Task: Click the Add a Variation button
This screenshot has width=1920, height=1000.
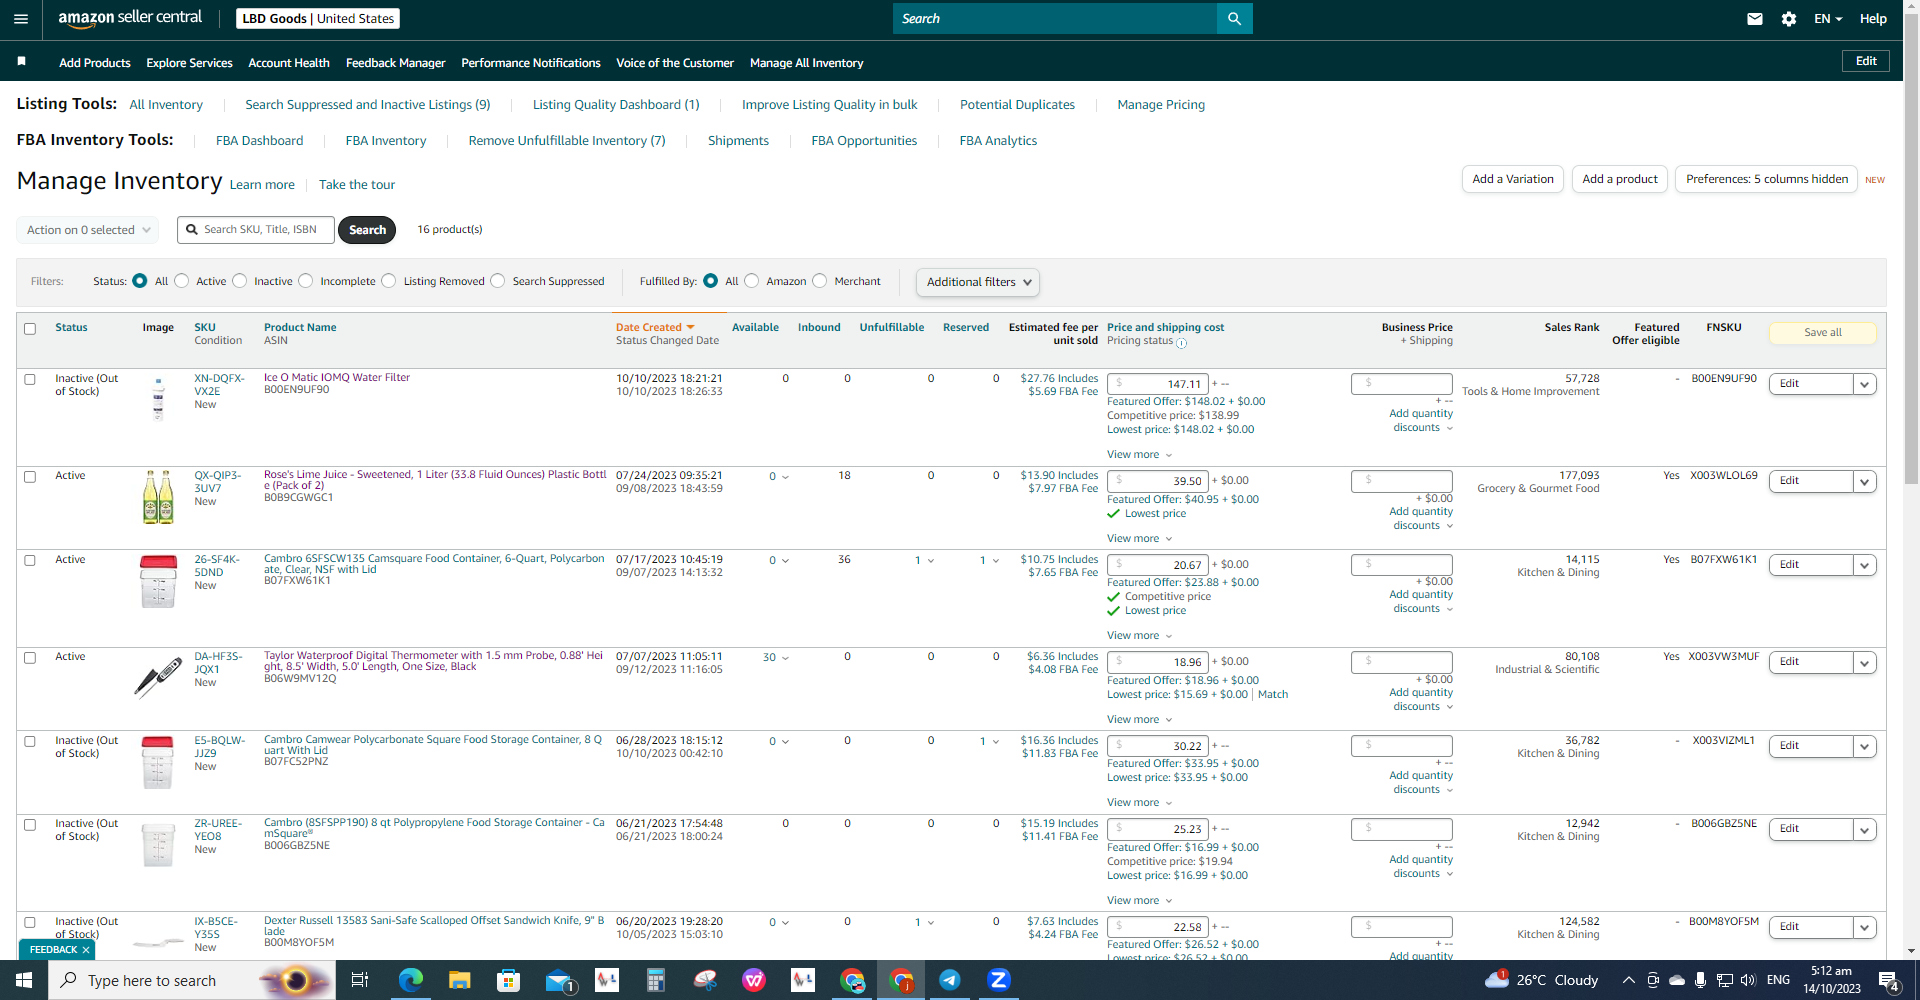Action: click(1513, 179)
